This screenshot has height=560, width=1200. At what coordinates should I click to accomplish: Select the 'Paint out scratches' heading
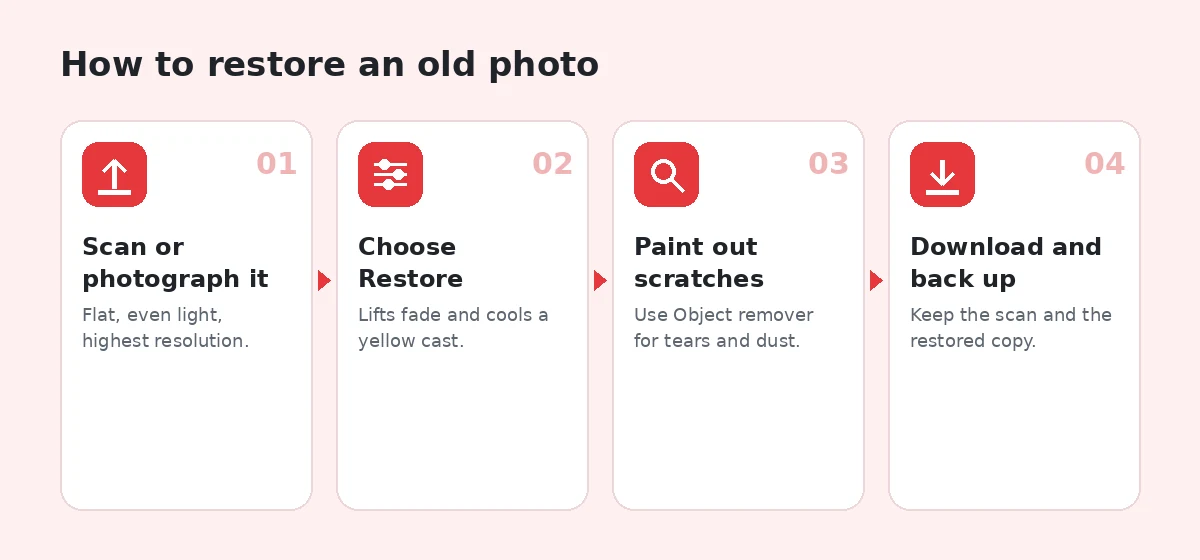click(x=699, y=263)
